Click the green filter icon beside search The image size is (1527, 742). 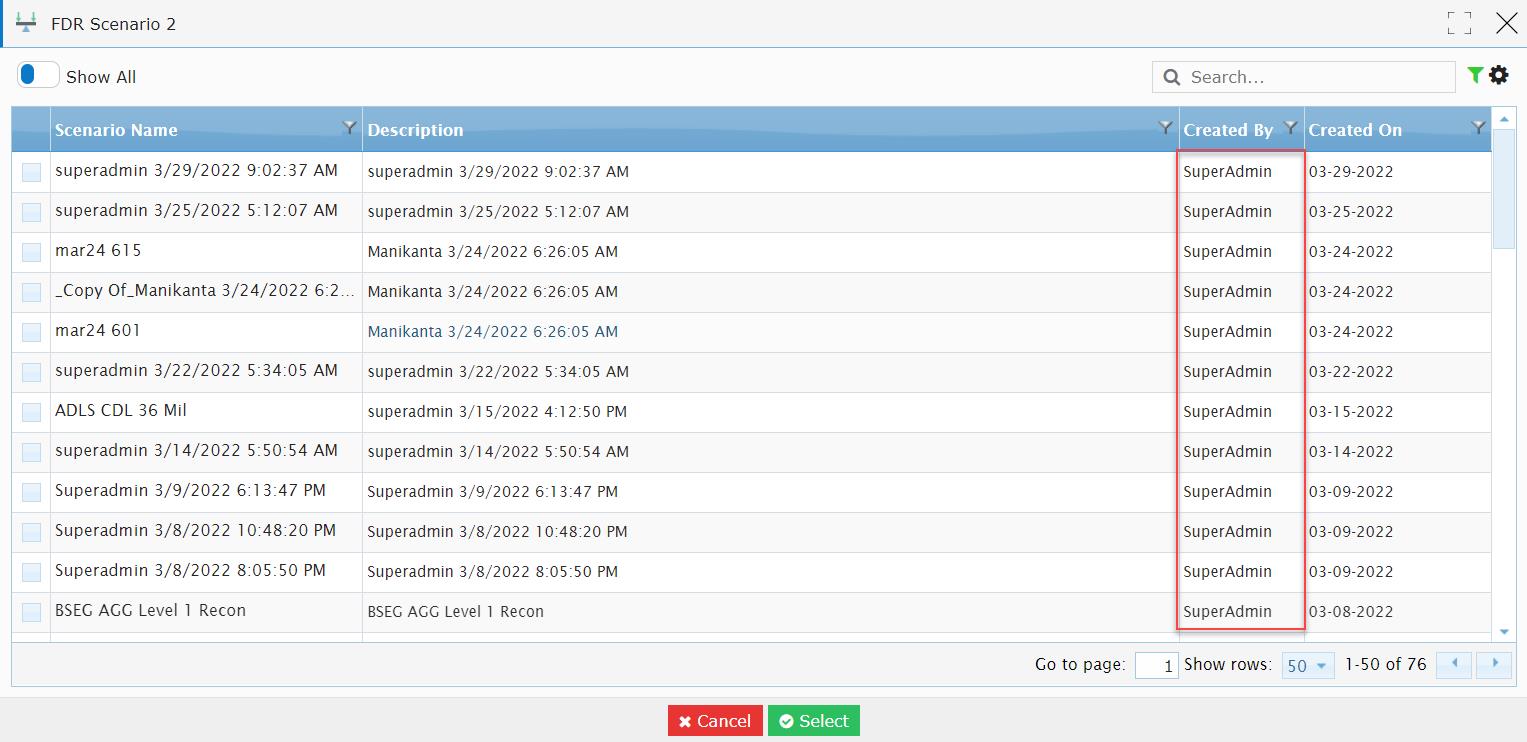1475,75
